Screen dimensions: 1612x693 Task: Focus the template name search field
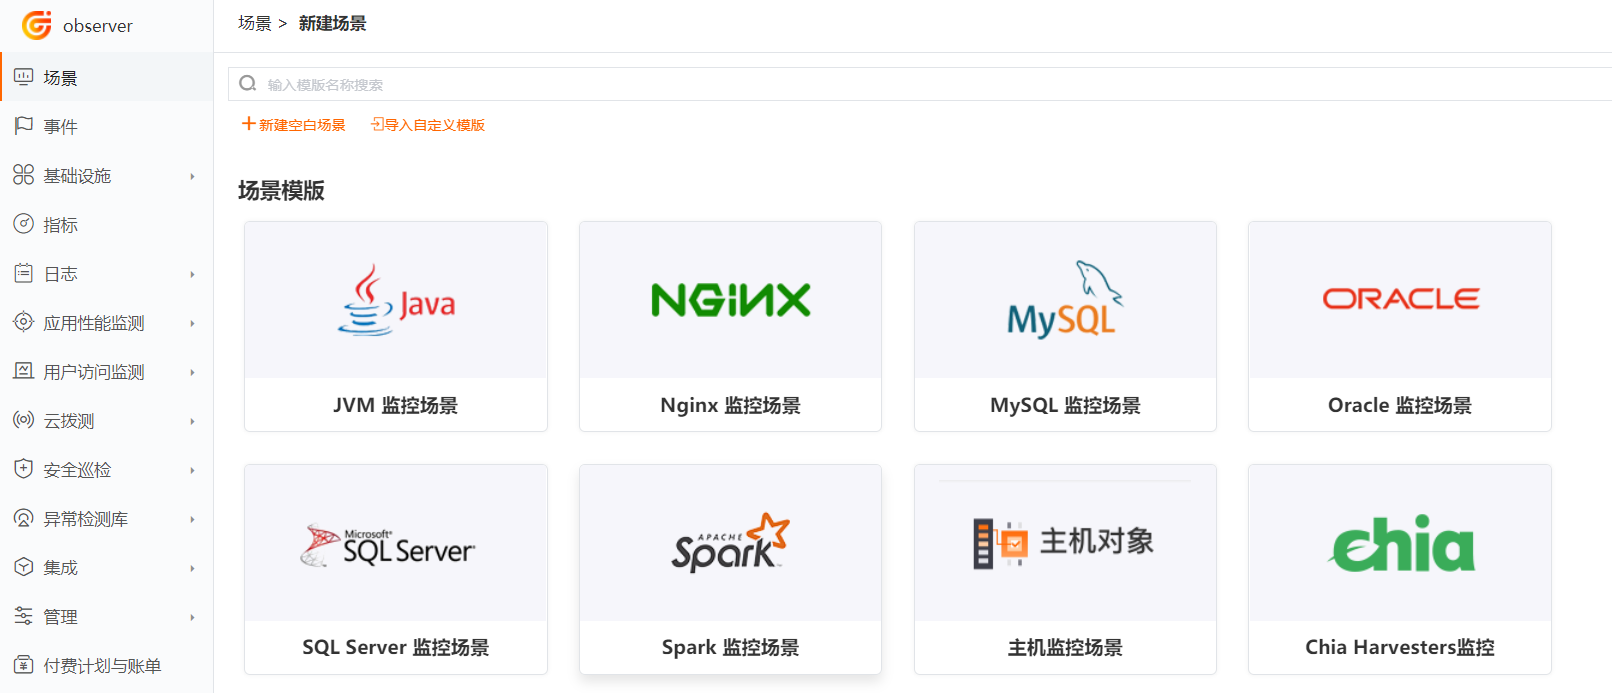(900, 85)
